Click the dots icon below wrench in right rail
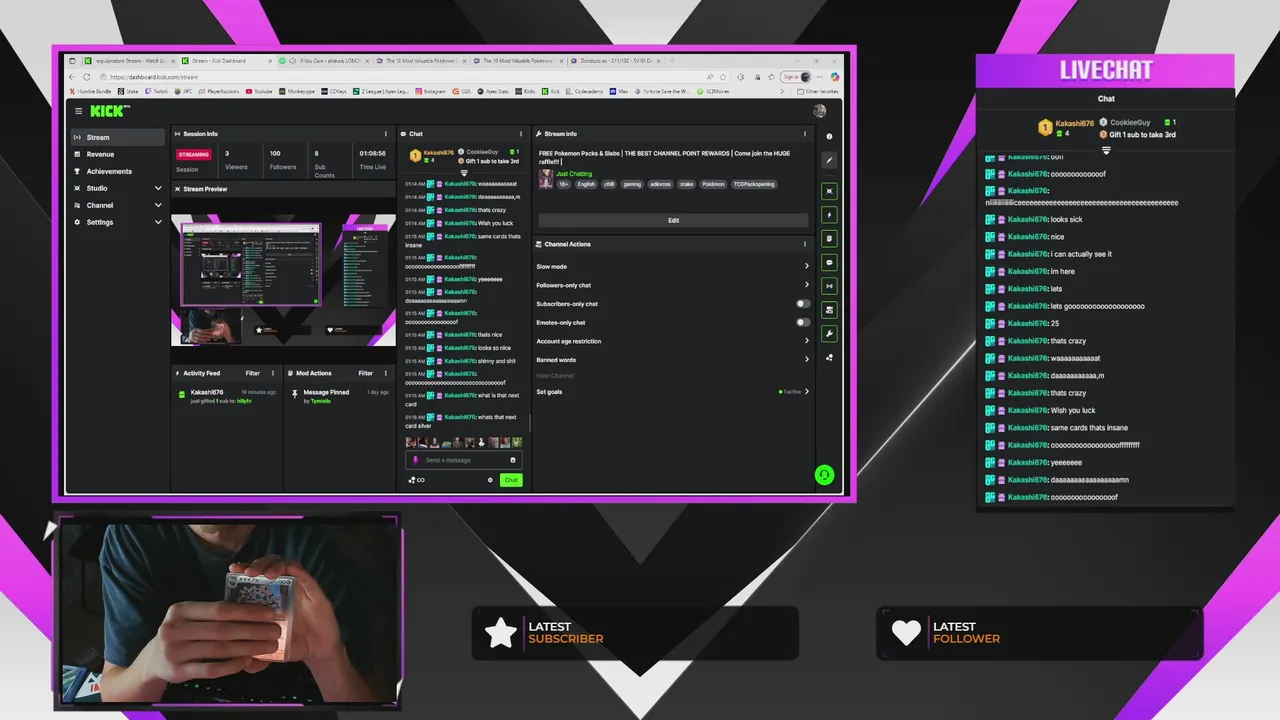This screenshot has width=1280, height=720. pos(829,357)
